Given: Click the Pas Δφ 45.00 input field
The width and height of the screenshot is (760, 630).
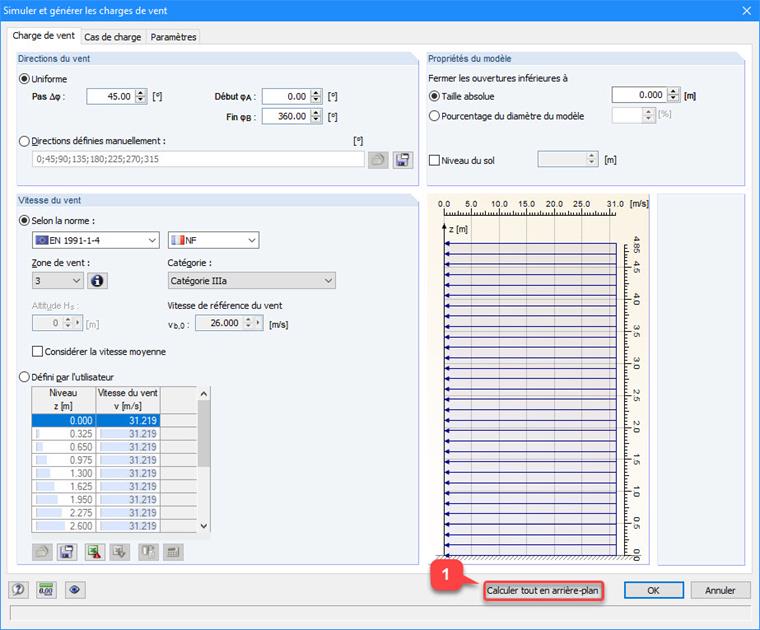Looking at the screenshot, I should pyautogui.click(x=111, y=96).
